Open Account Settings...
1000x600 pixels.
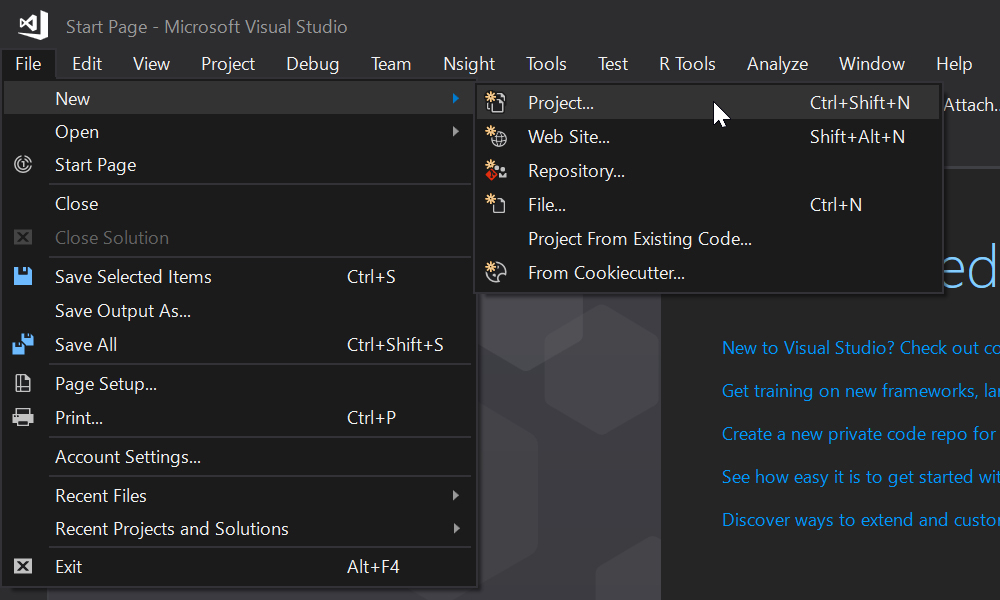[x=237, y=457]
